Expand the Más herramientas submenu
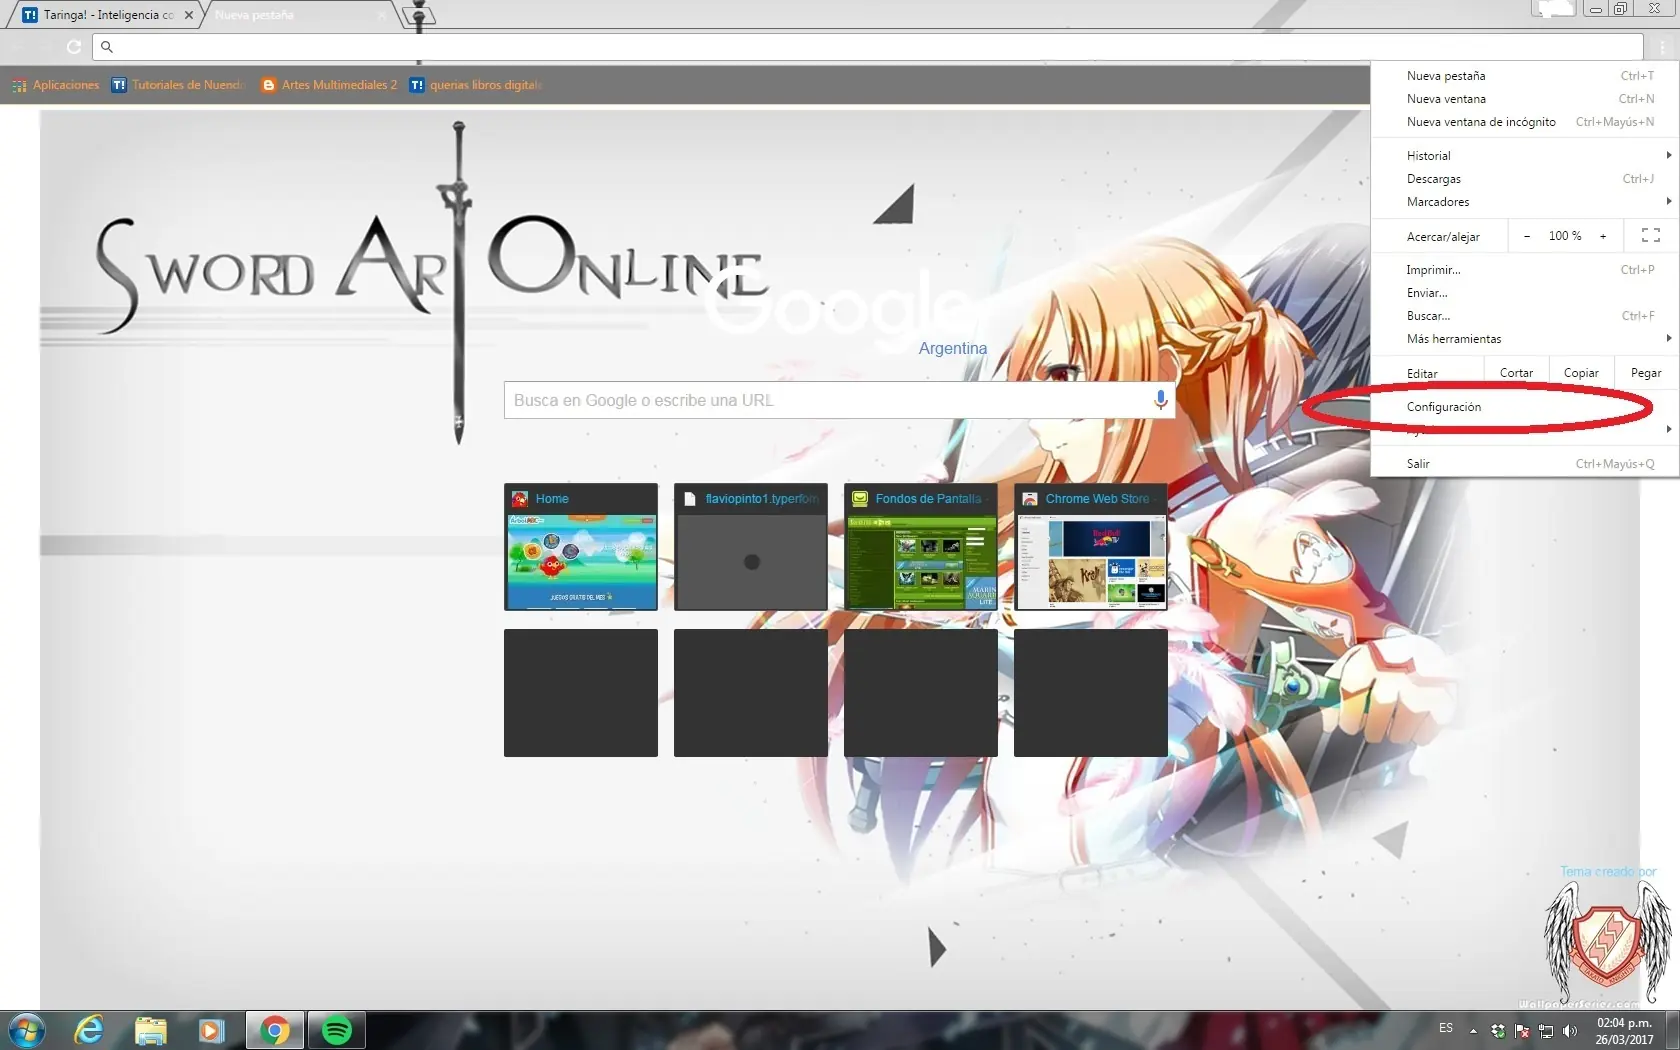 pos(1525,339)
